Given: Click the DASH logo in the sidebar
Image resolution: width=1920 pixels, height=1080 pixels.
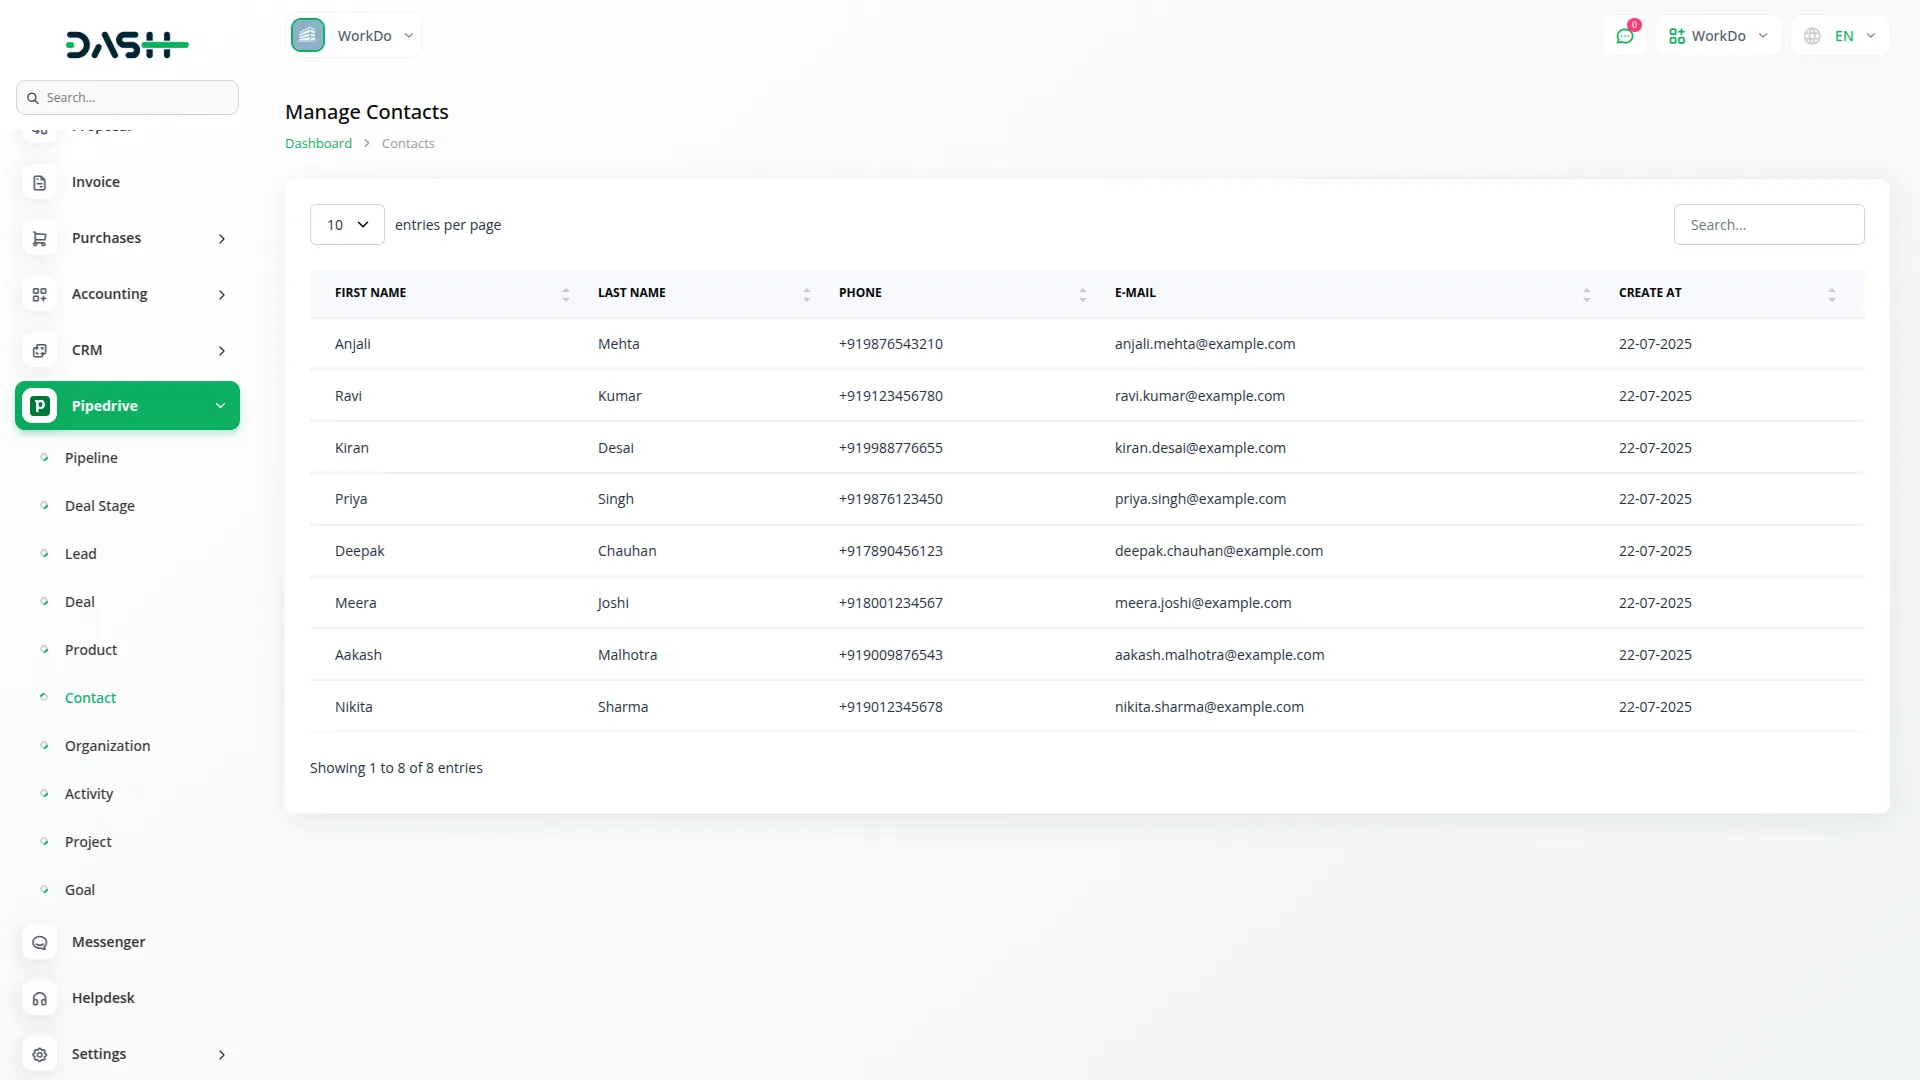Looking at the screenshot, I should (x=127, y=44).
